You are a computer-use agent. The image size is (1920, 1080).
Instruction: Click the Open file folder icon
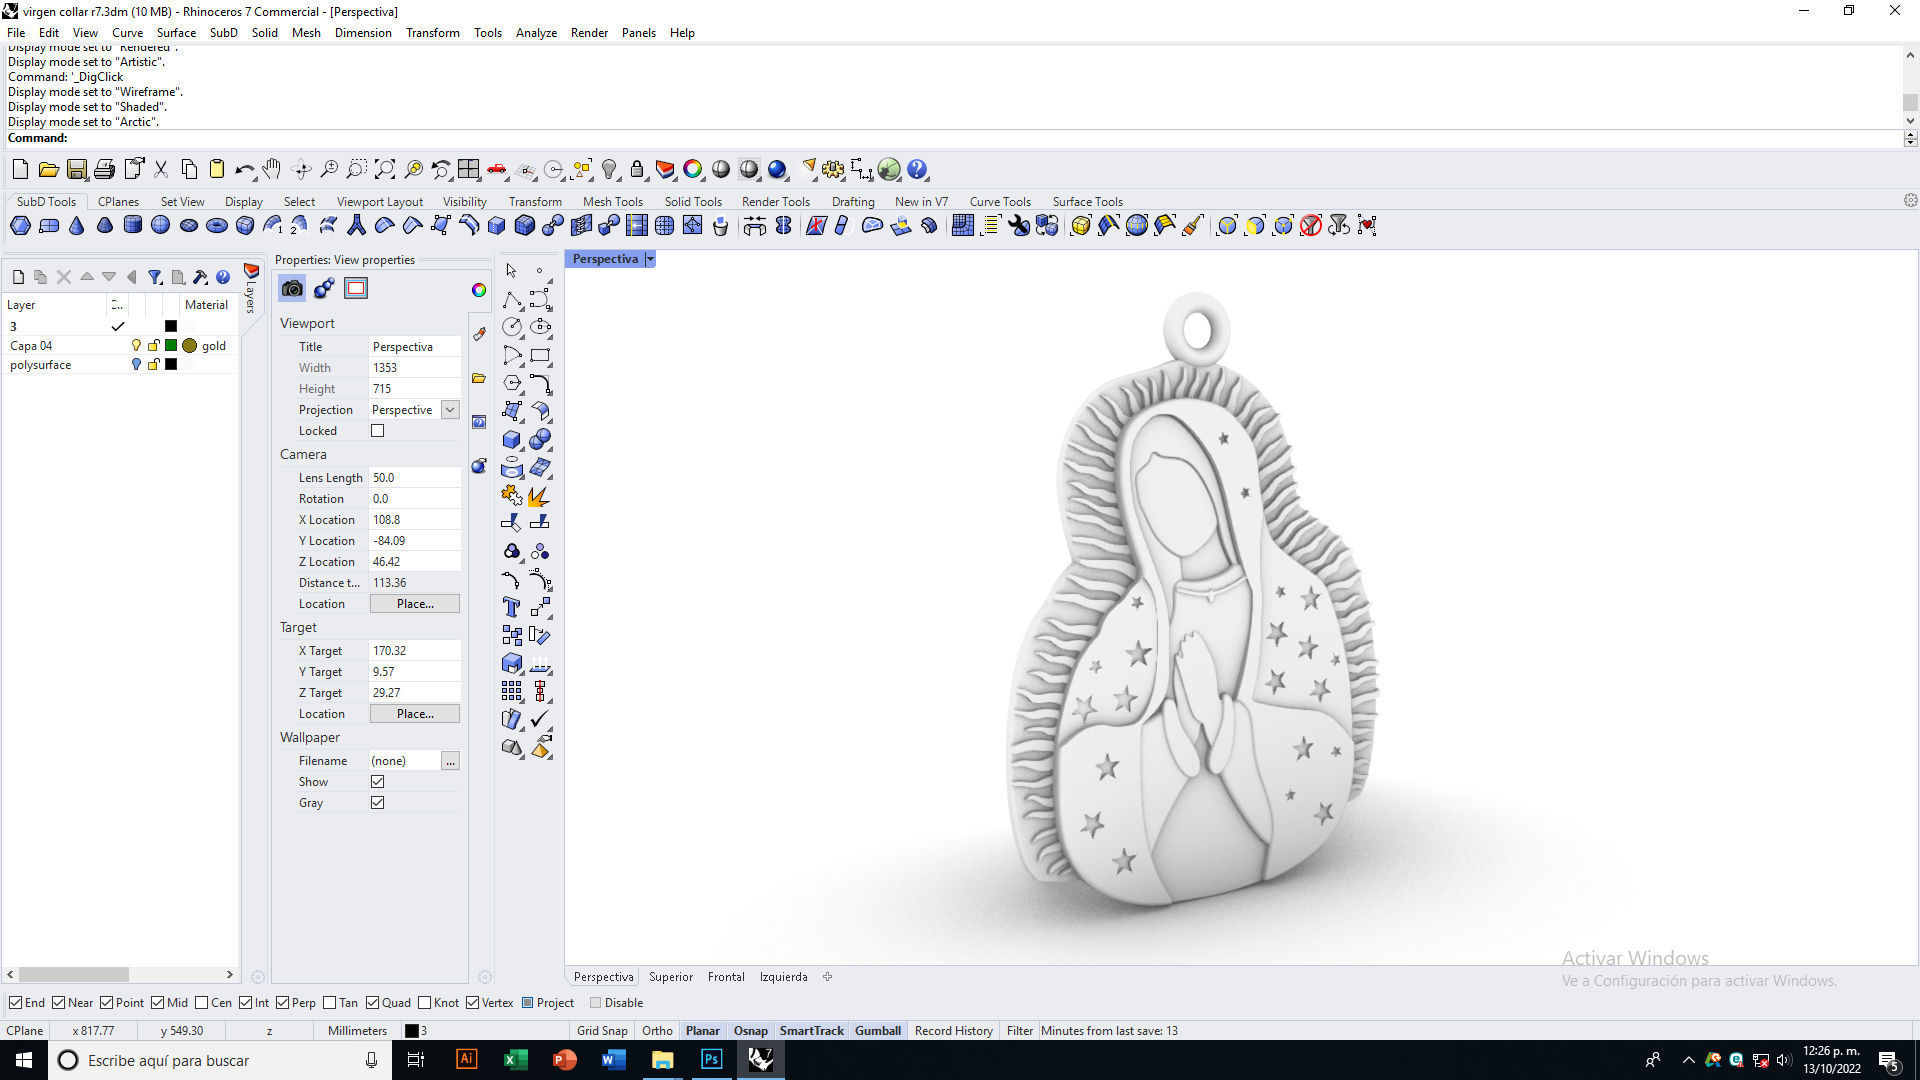click(48, 170)
